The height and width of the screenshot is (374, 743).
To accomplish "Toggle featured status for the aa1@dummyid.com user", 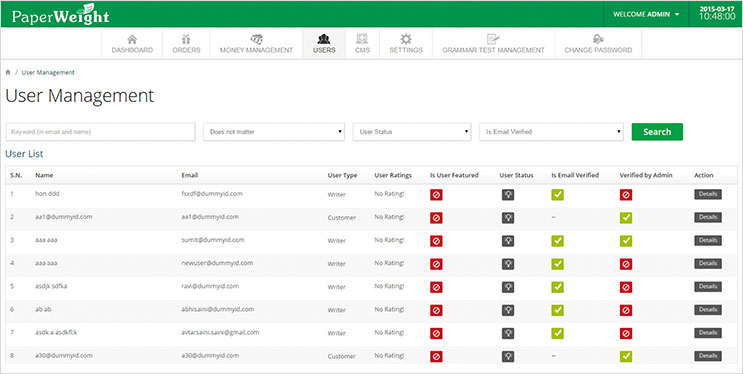I will 436,218.
